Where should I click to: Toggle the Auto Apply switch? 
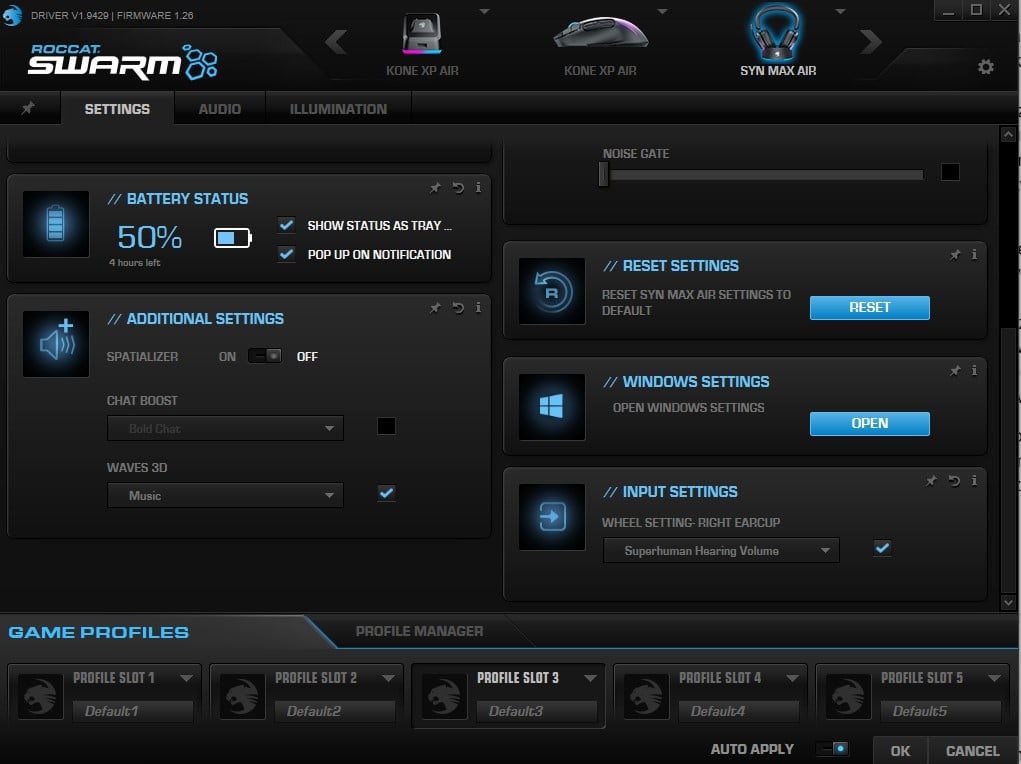[832, 749]
